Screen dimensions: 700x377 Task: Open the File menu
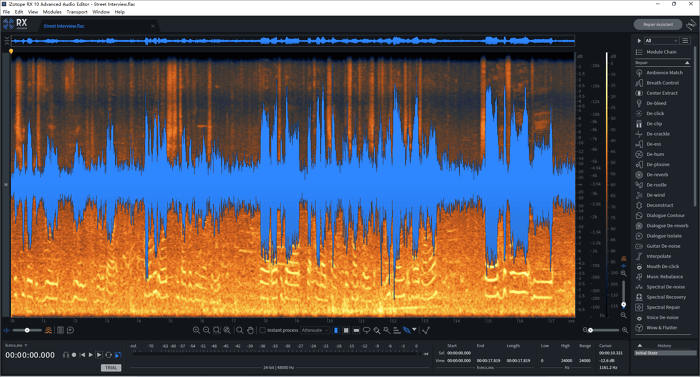[x=6, y=12]
